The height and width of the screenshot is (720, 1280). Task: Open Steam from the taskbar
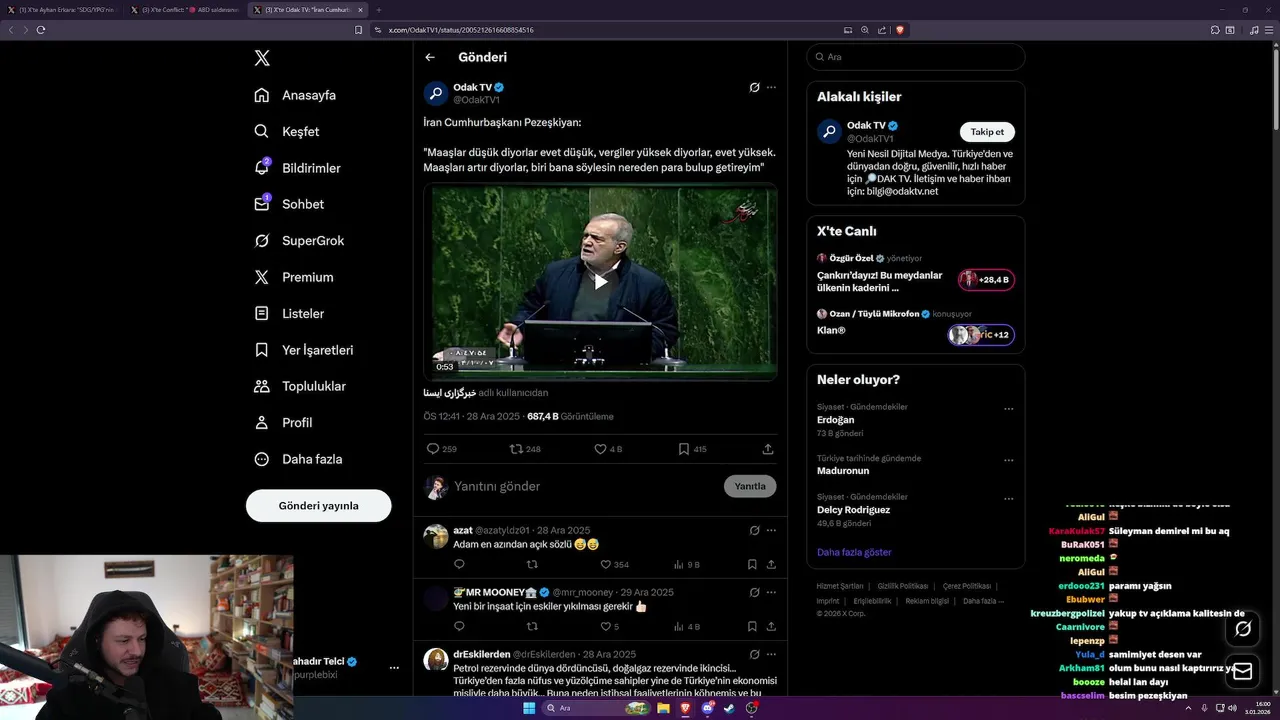point(729,708)
